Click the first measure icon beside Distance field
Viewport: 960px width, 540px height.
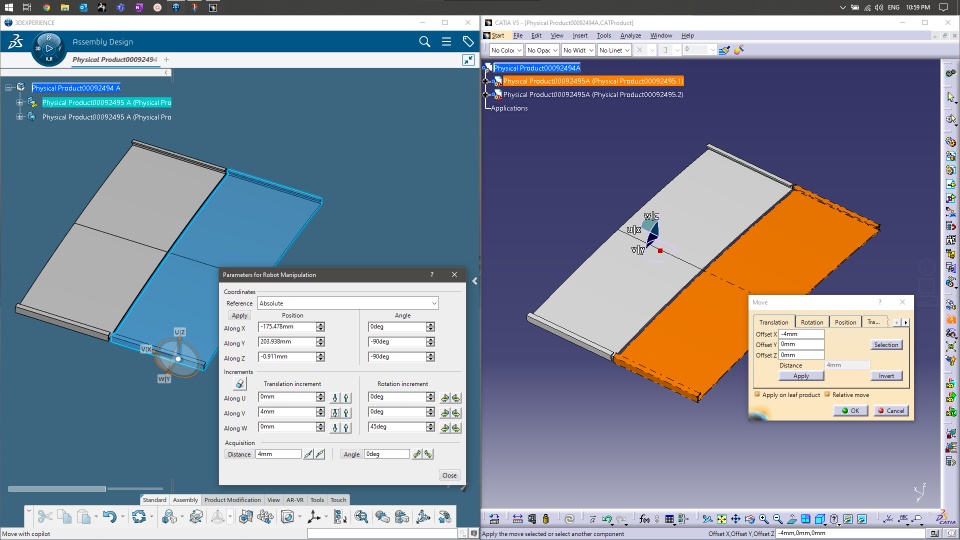(309, 454)
